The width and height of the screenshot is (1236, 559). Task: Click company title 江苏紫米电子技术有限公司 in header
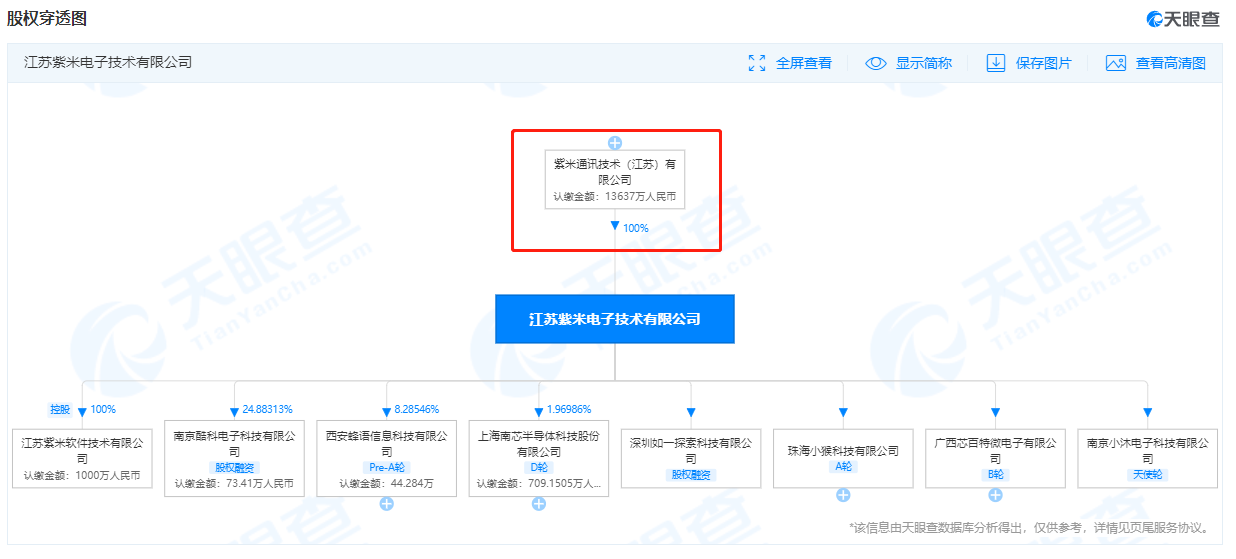108,62
